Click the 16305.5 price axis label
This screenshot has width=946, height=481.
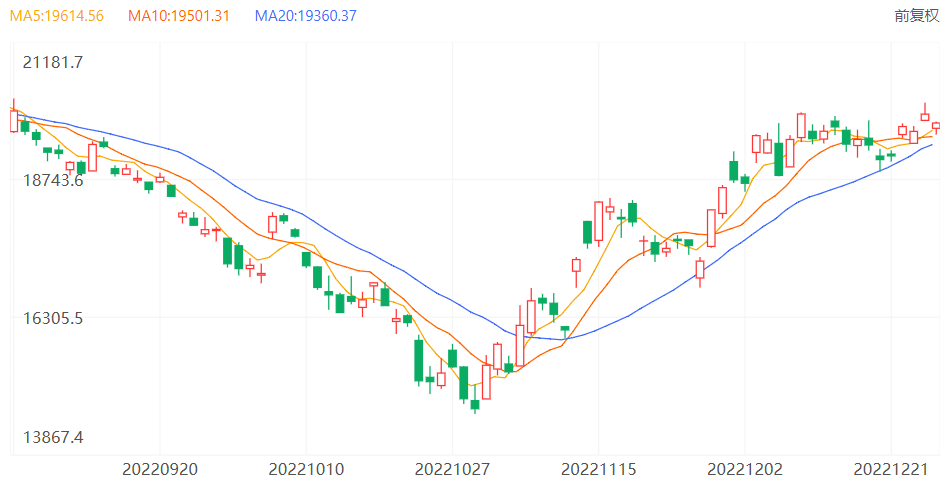[52, 318]
